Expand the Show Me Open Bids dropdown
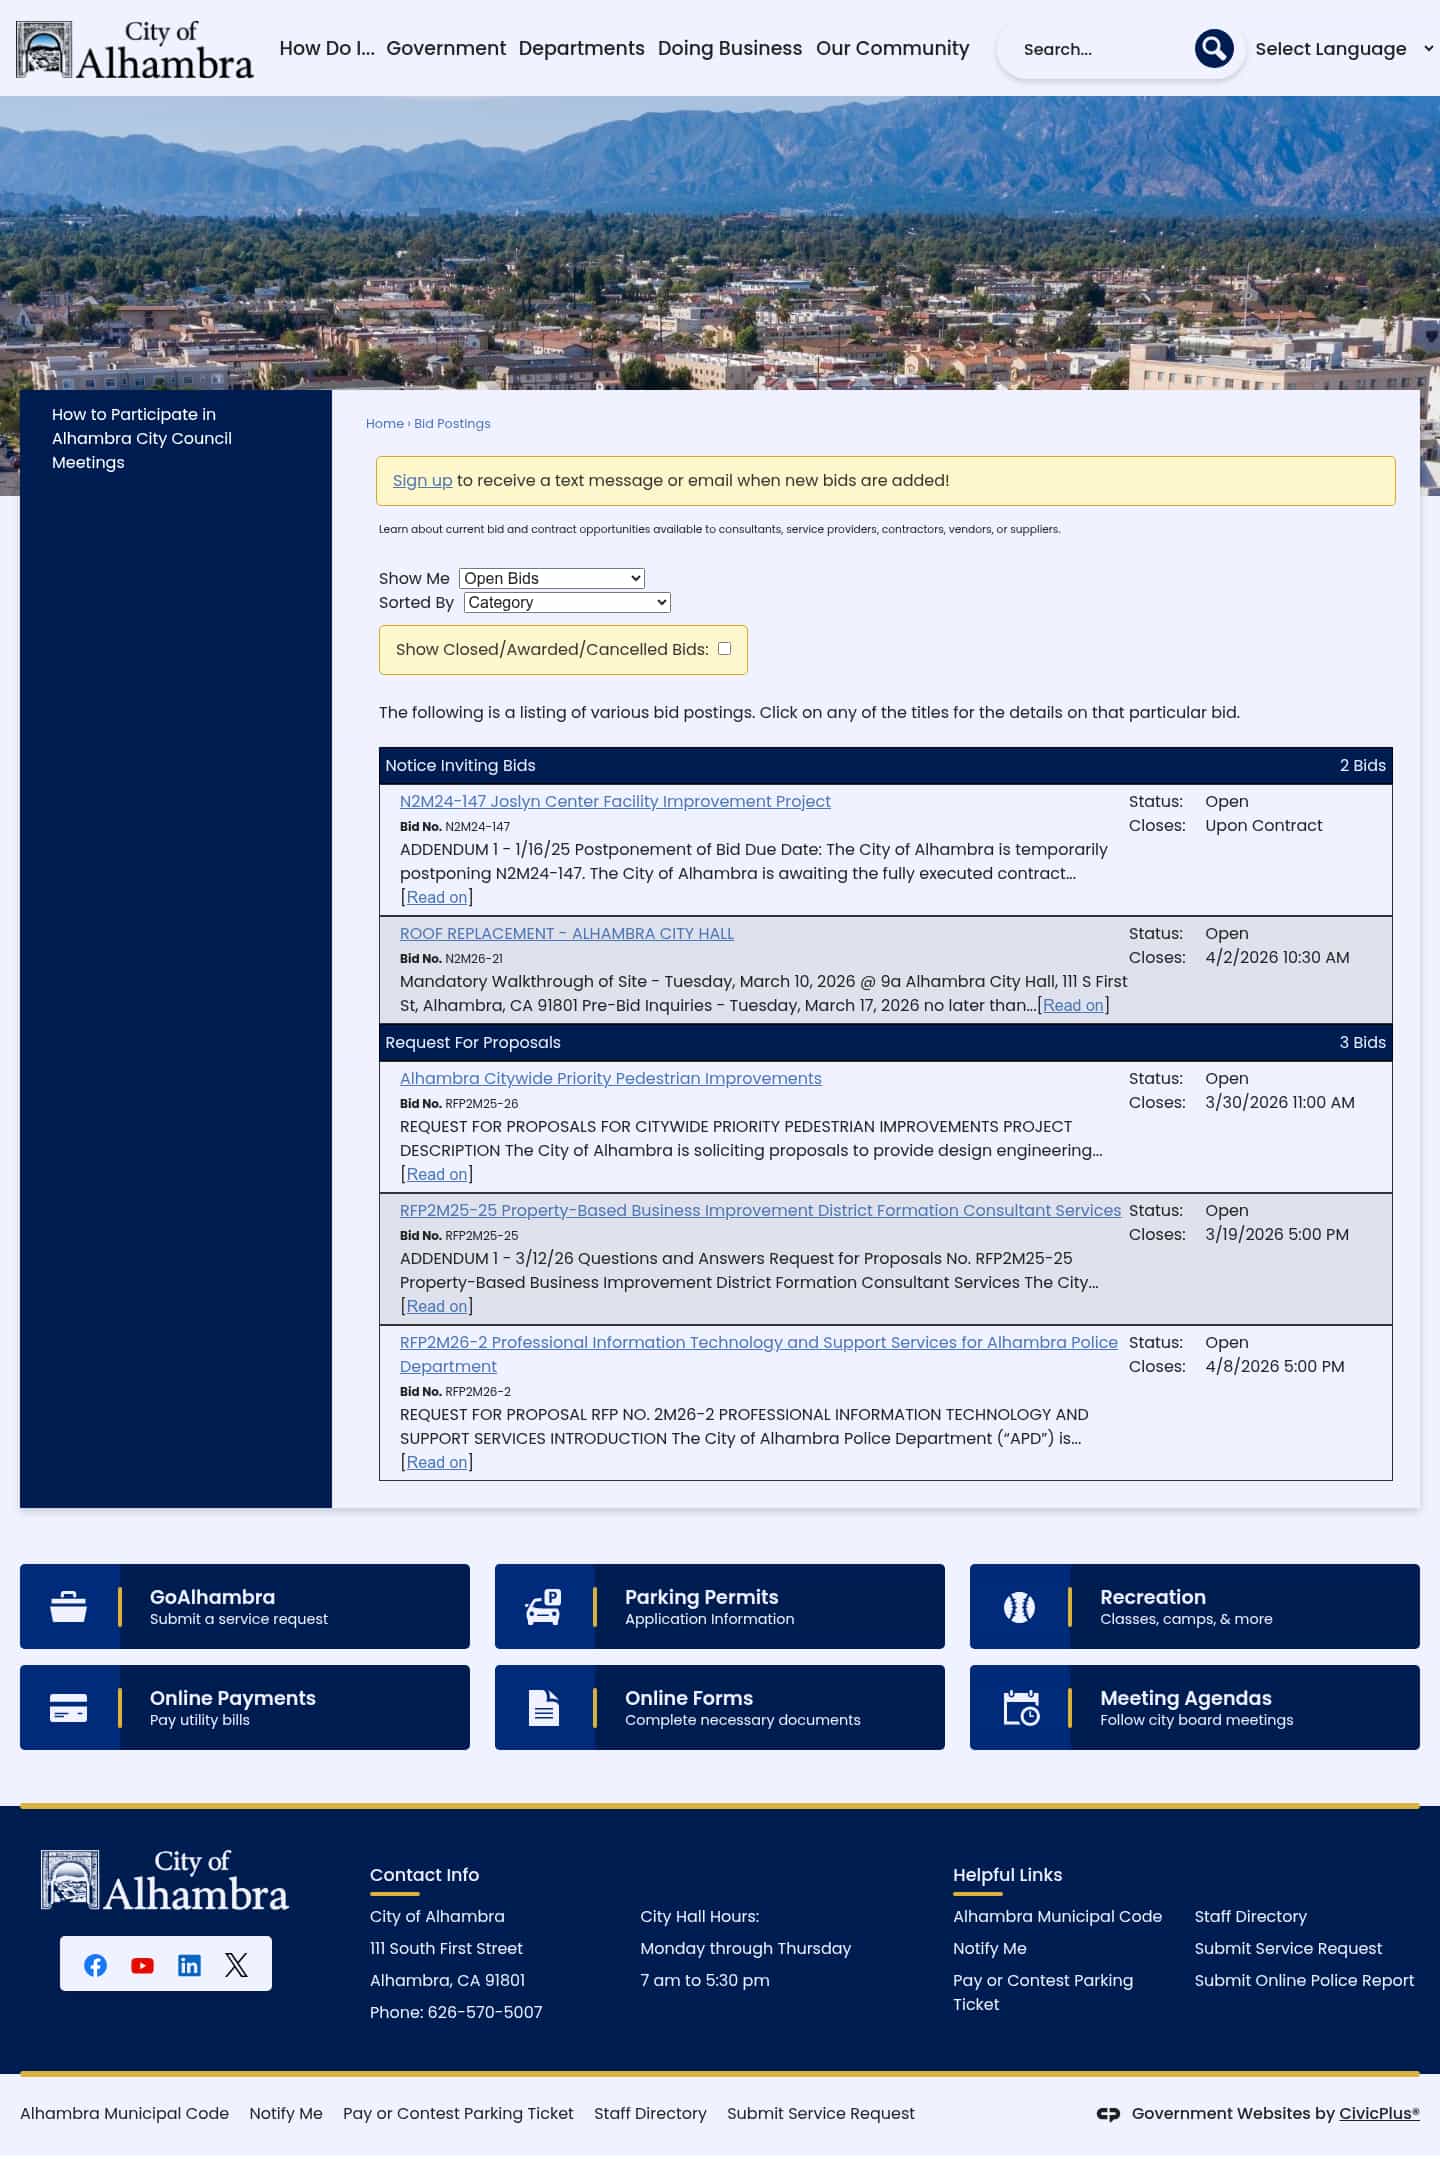Screen dimensions: 1440x2159 coord(551,578)
